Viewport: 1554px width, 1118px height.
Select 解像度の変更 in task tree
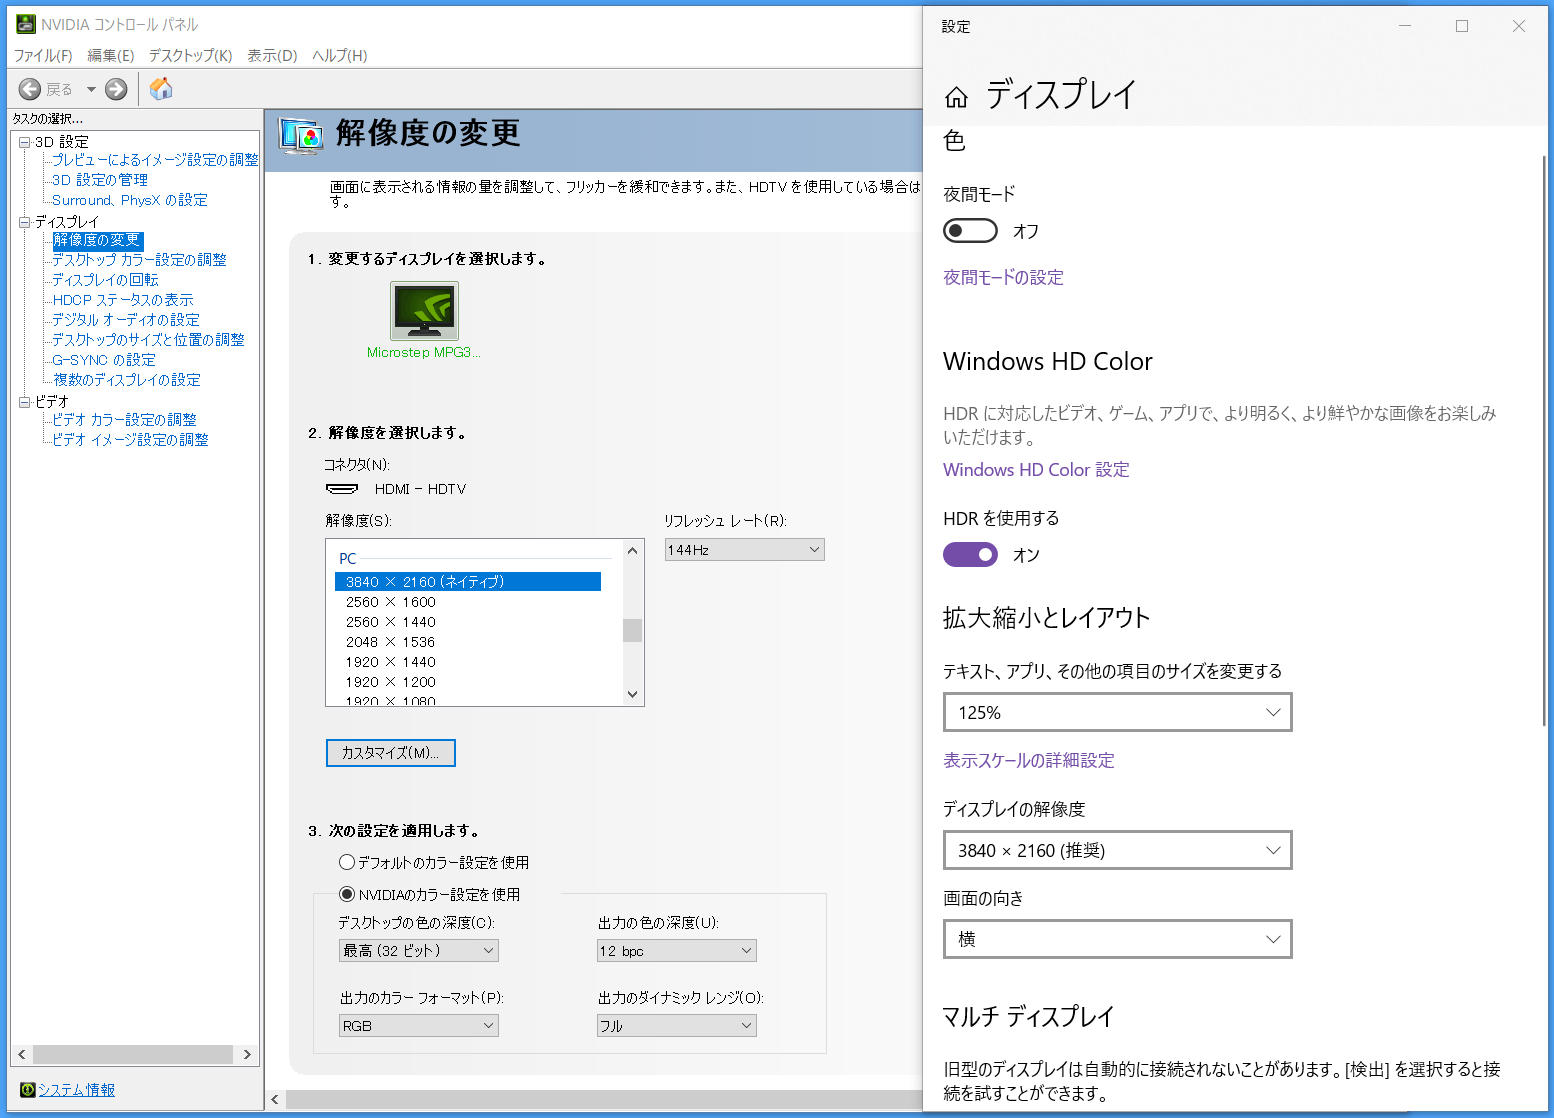click(97, 240)
